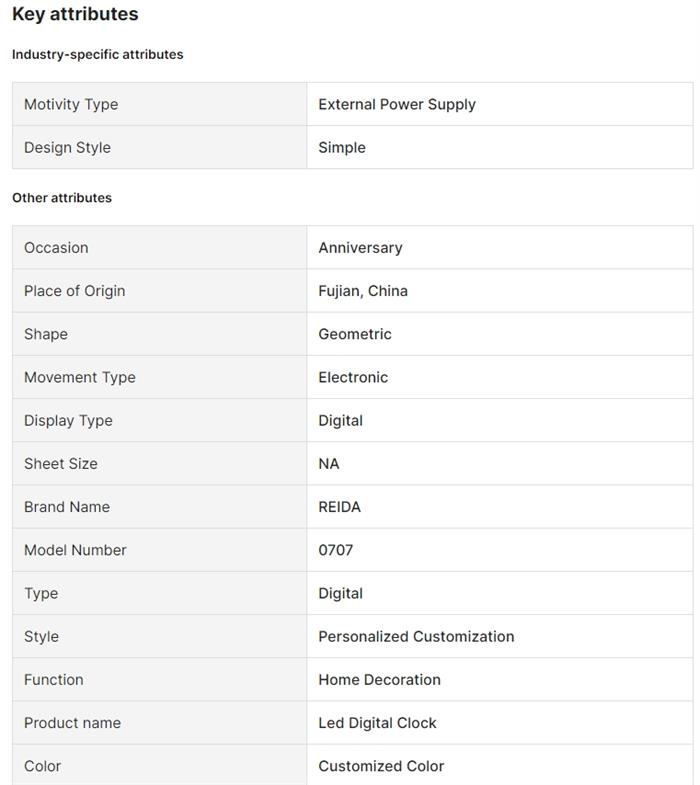Click the Geometric shape value
The height and width of the screenshot is (785, 700).
(x=355, y=334)
